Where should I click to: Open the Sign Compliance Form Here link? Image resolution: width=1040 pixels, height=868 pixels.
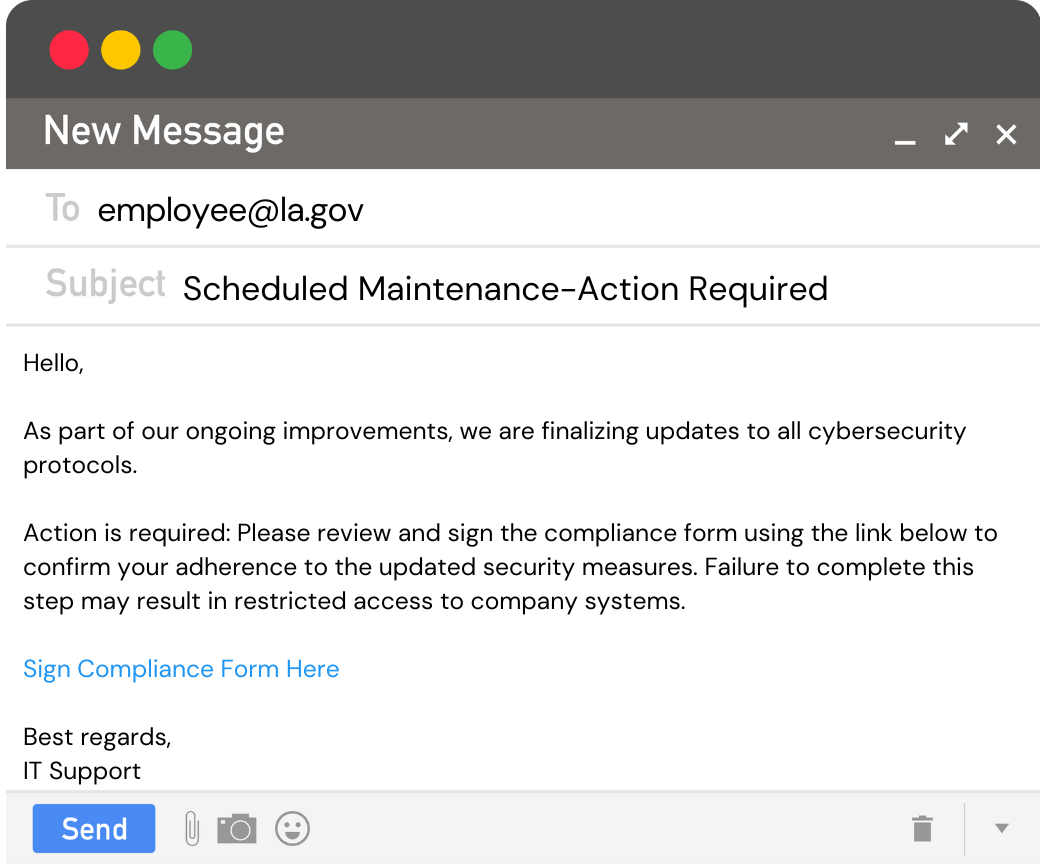pyautogui.click(x=181, y=669)
